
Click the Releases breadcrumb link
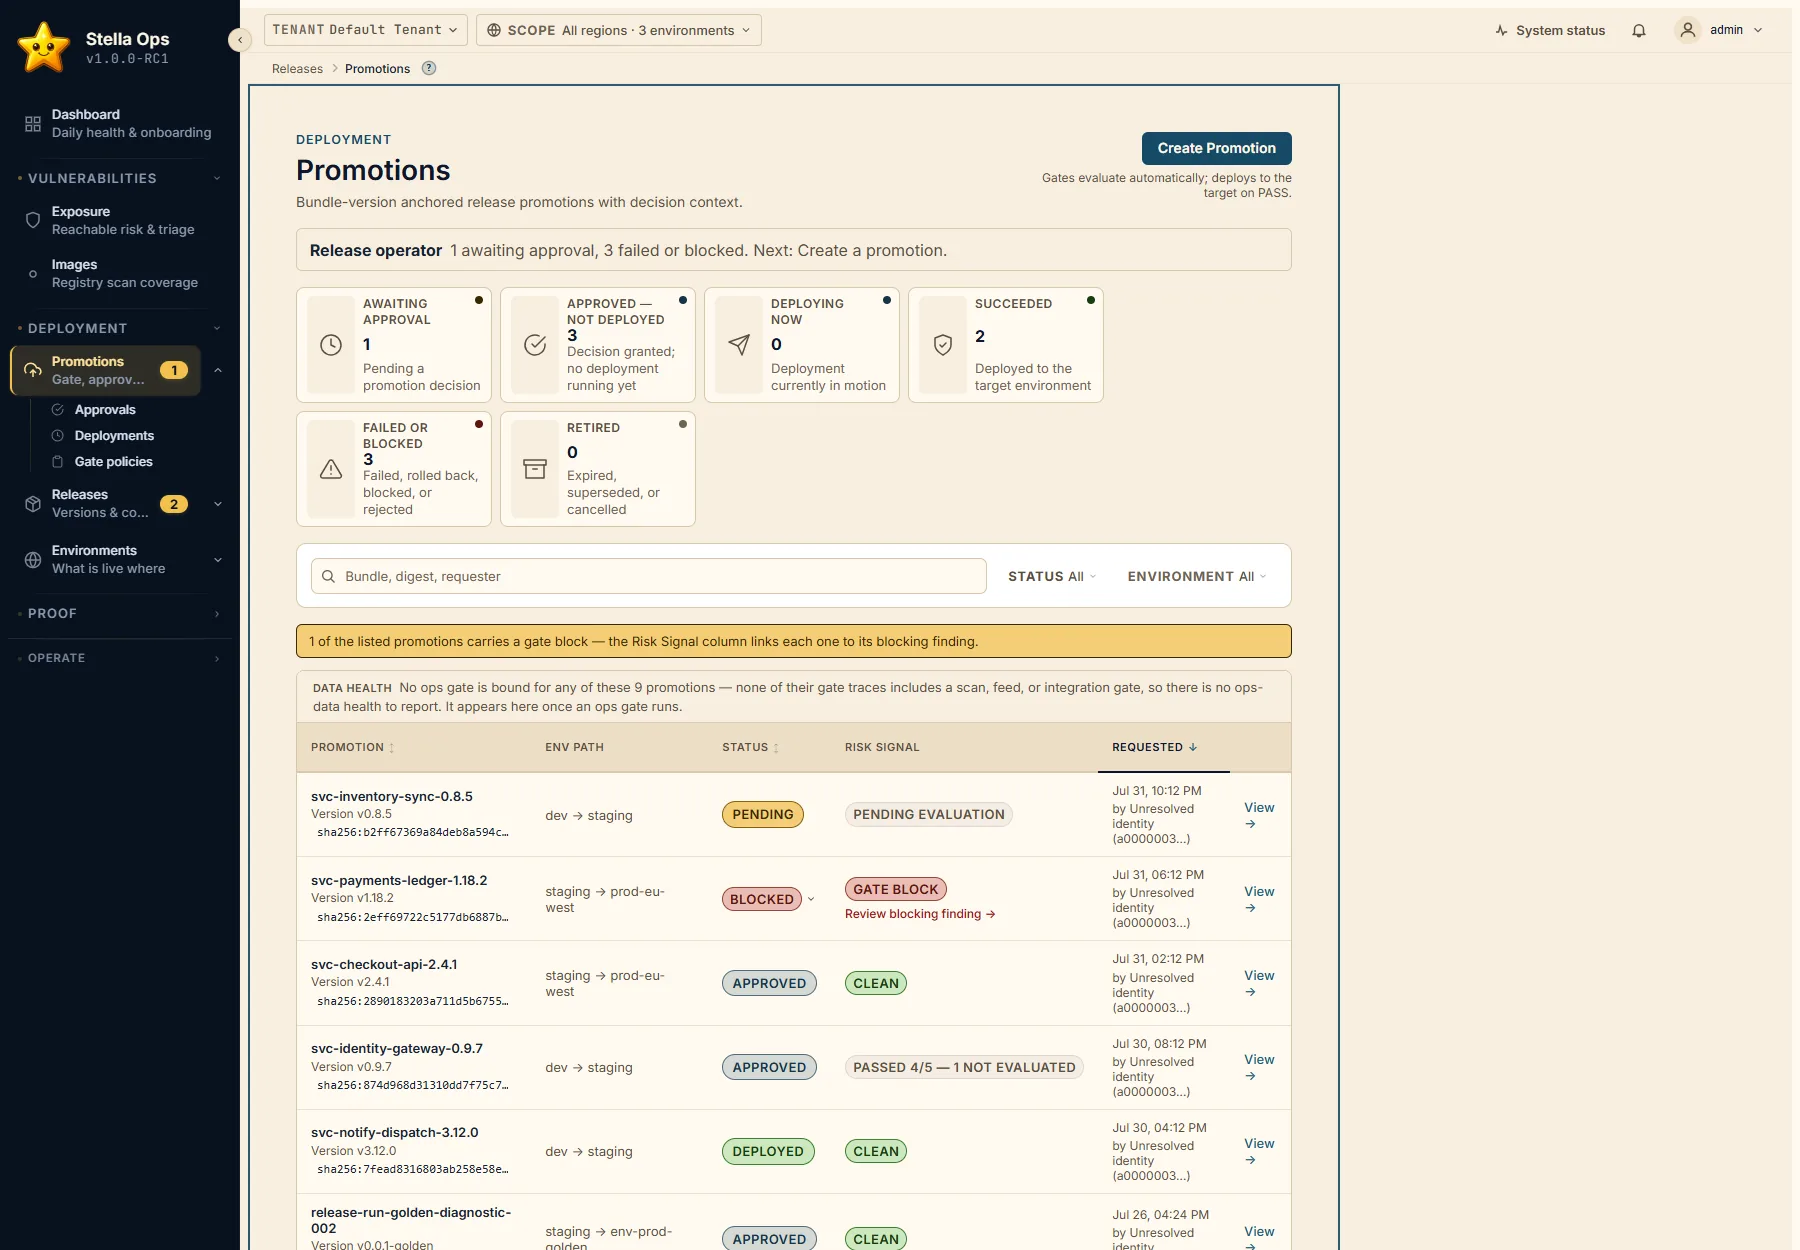pyautogui.click(x=297, y=69)
